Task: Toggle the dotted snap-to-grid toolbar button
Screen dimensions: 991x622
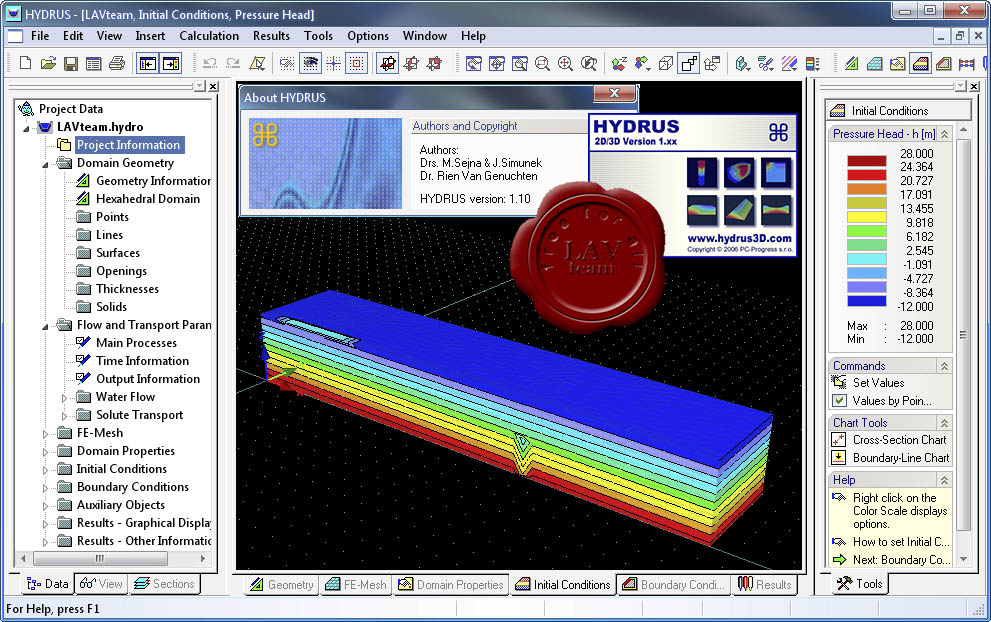Action: pyautogui.click(x=287, y=63)
